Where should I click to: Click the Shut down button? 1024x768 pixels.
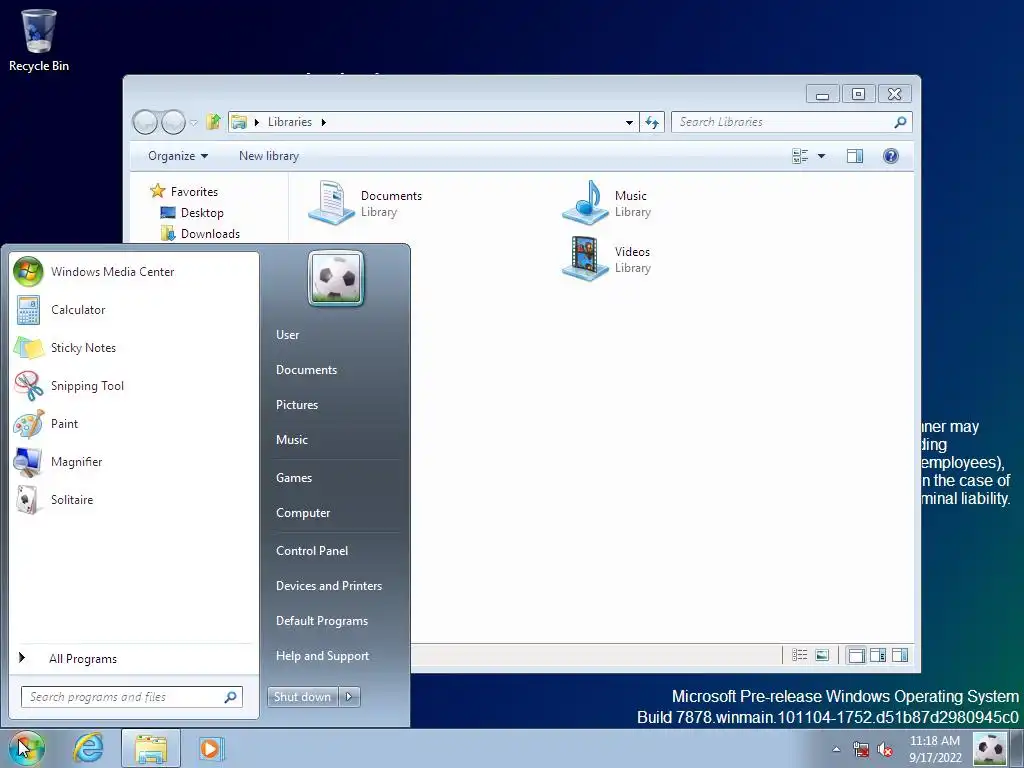(x=303, y=697)
